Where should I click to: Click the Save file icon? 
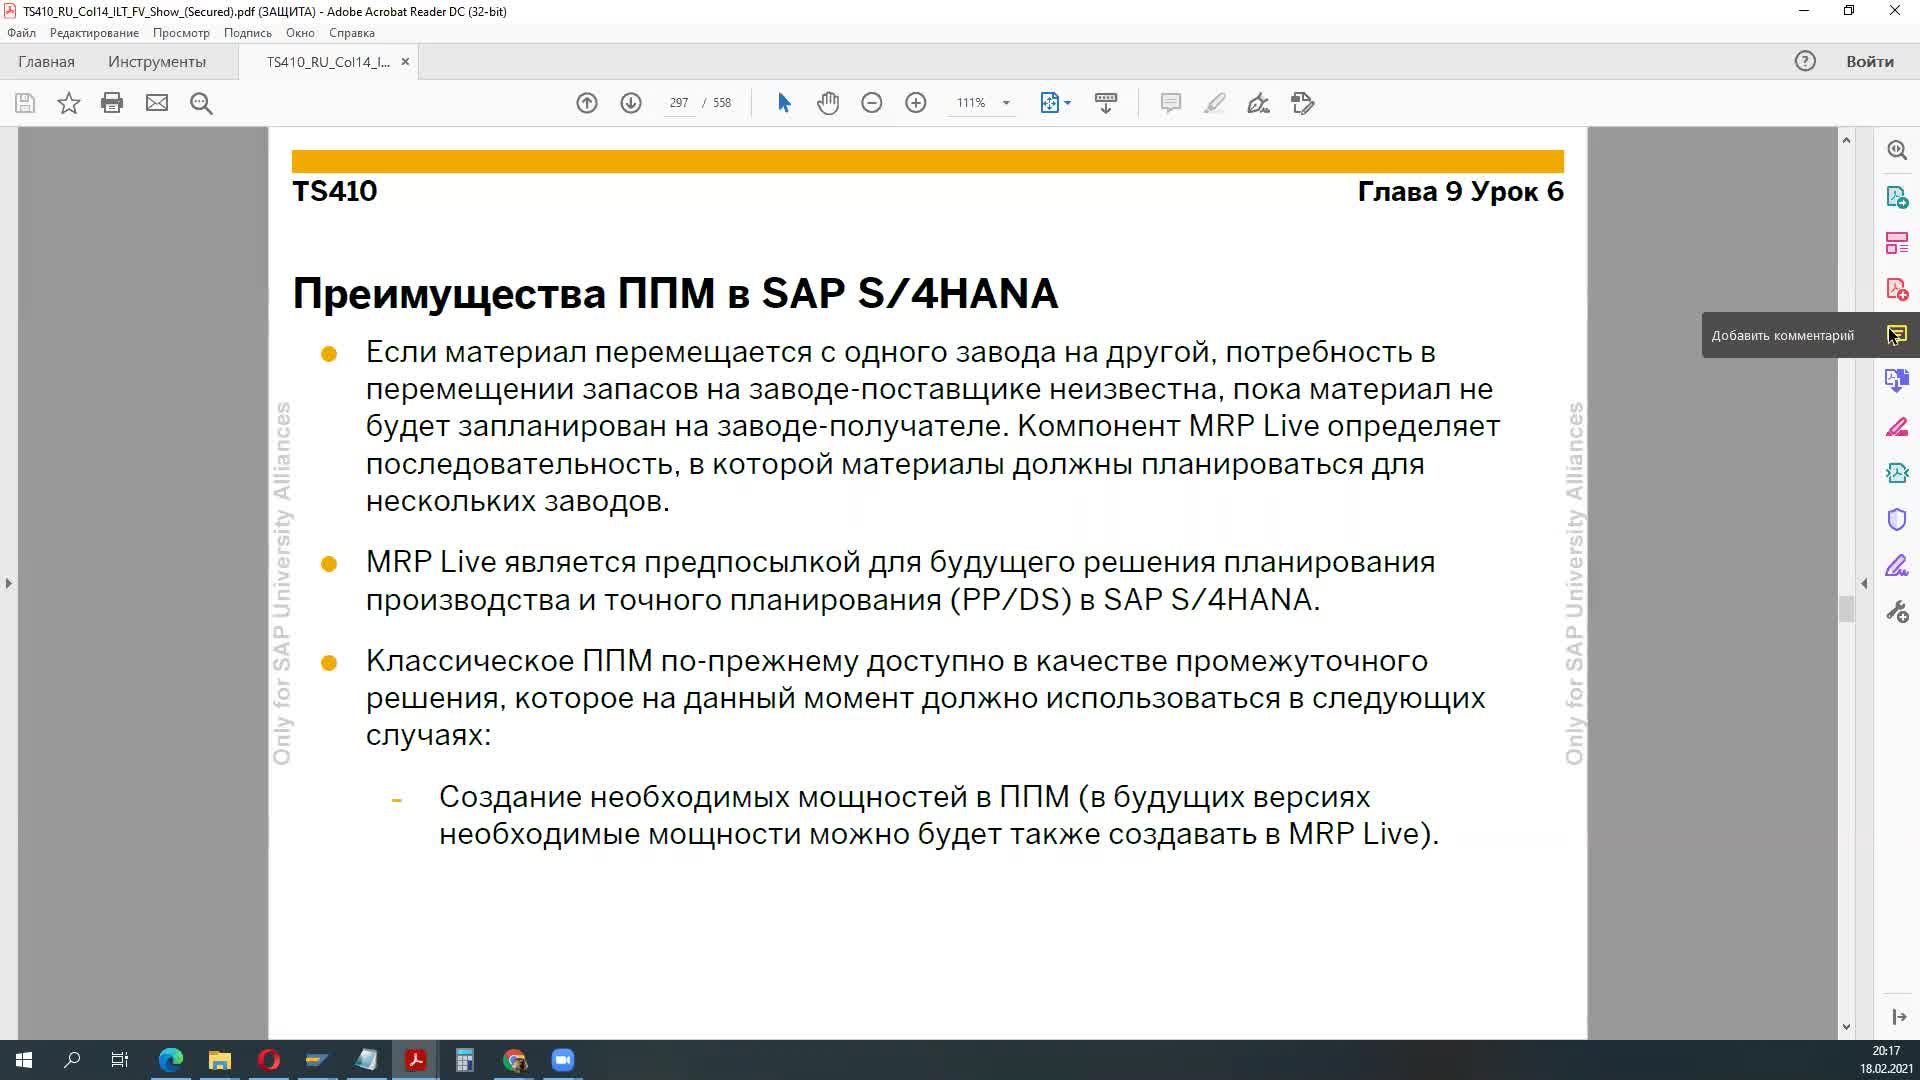pos(25,103)
